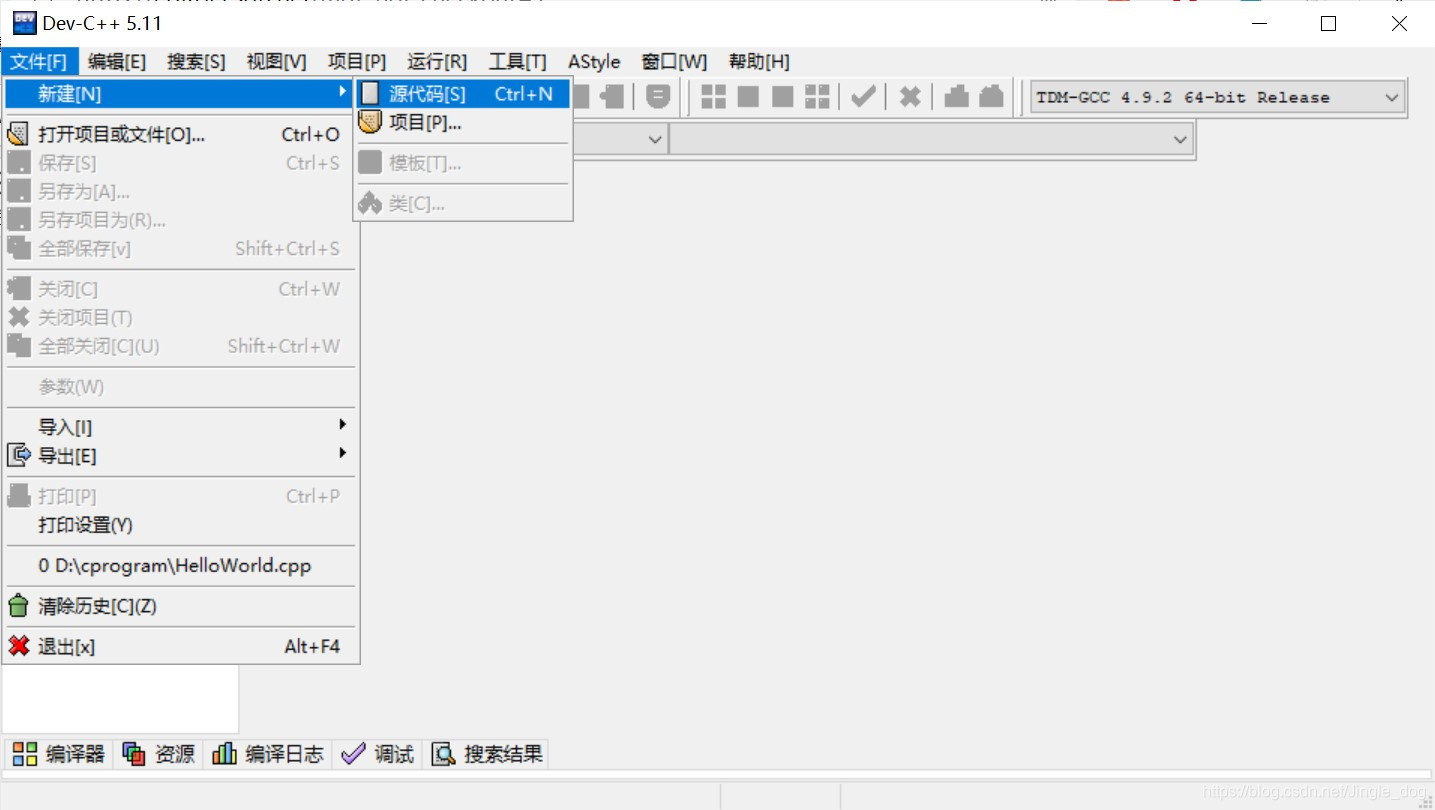Click 打印[P] menu item
This screenshot has height=810, width=1435.
tap(181, 496)
